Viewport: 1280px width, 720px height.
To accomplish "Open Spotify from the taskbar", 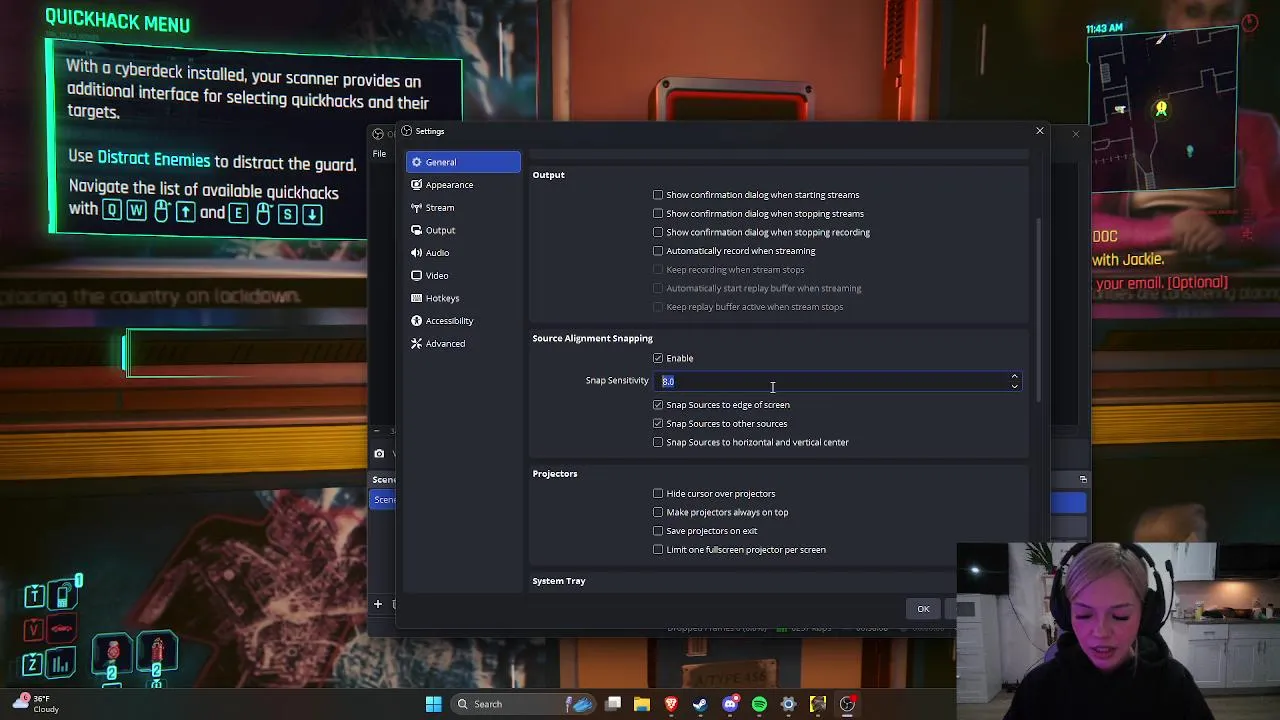I will (759, 704).
